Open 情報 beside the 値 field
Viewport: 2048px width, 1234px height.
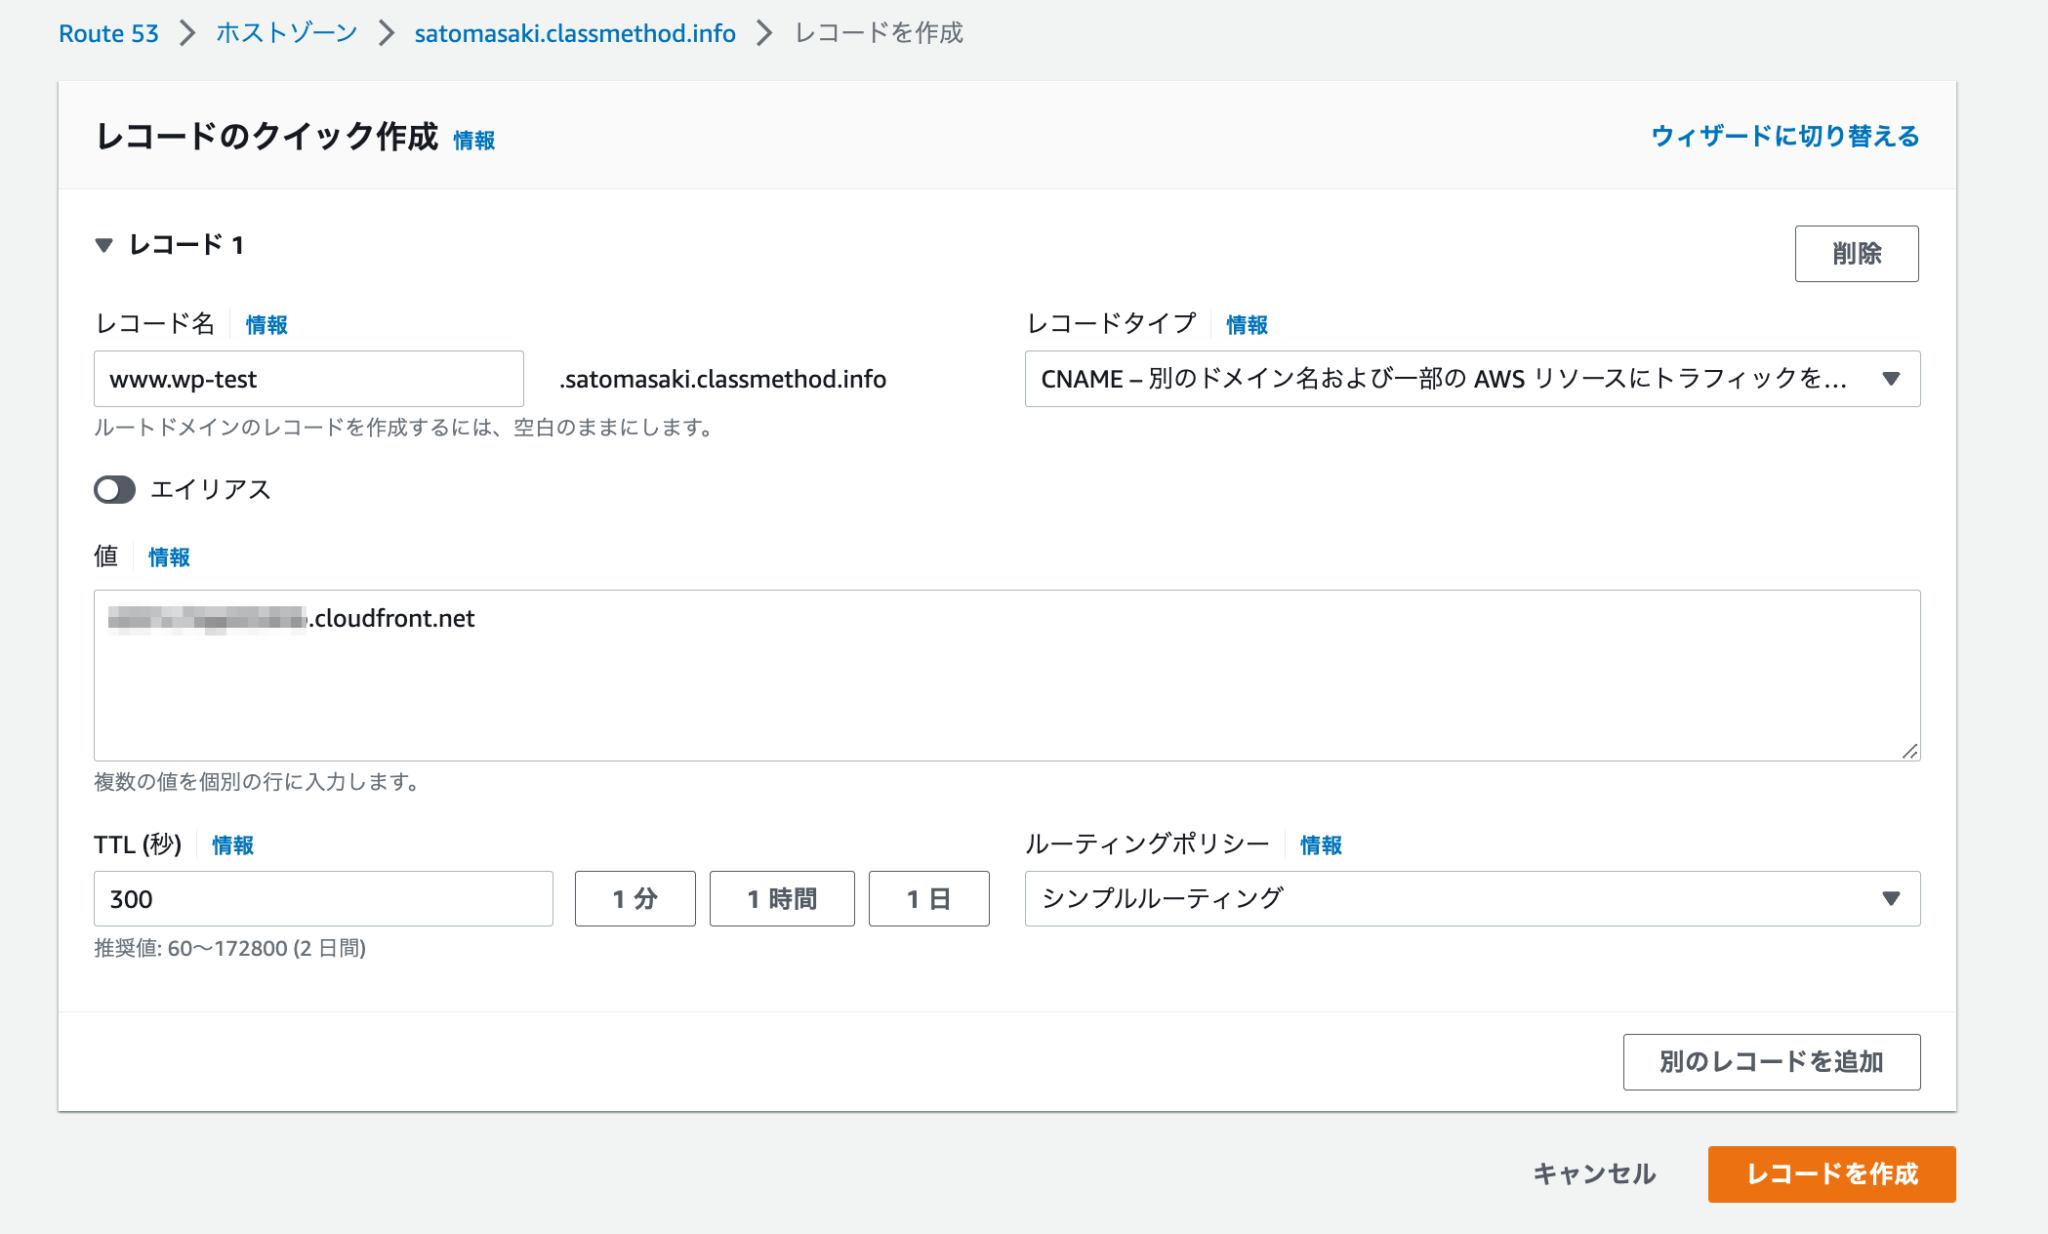point(167,557)
